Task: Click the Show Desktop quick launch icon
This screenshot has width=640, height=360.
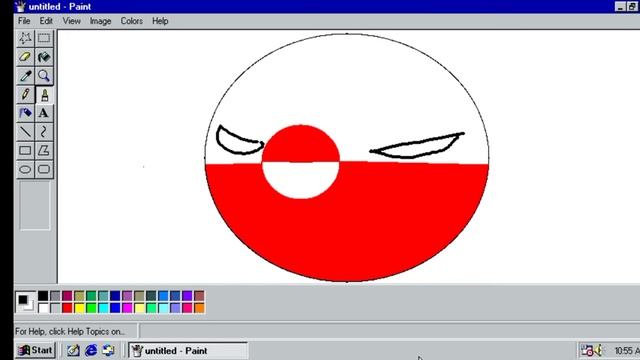Action: (73, 350)
